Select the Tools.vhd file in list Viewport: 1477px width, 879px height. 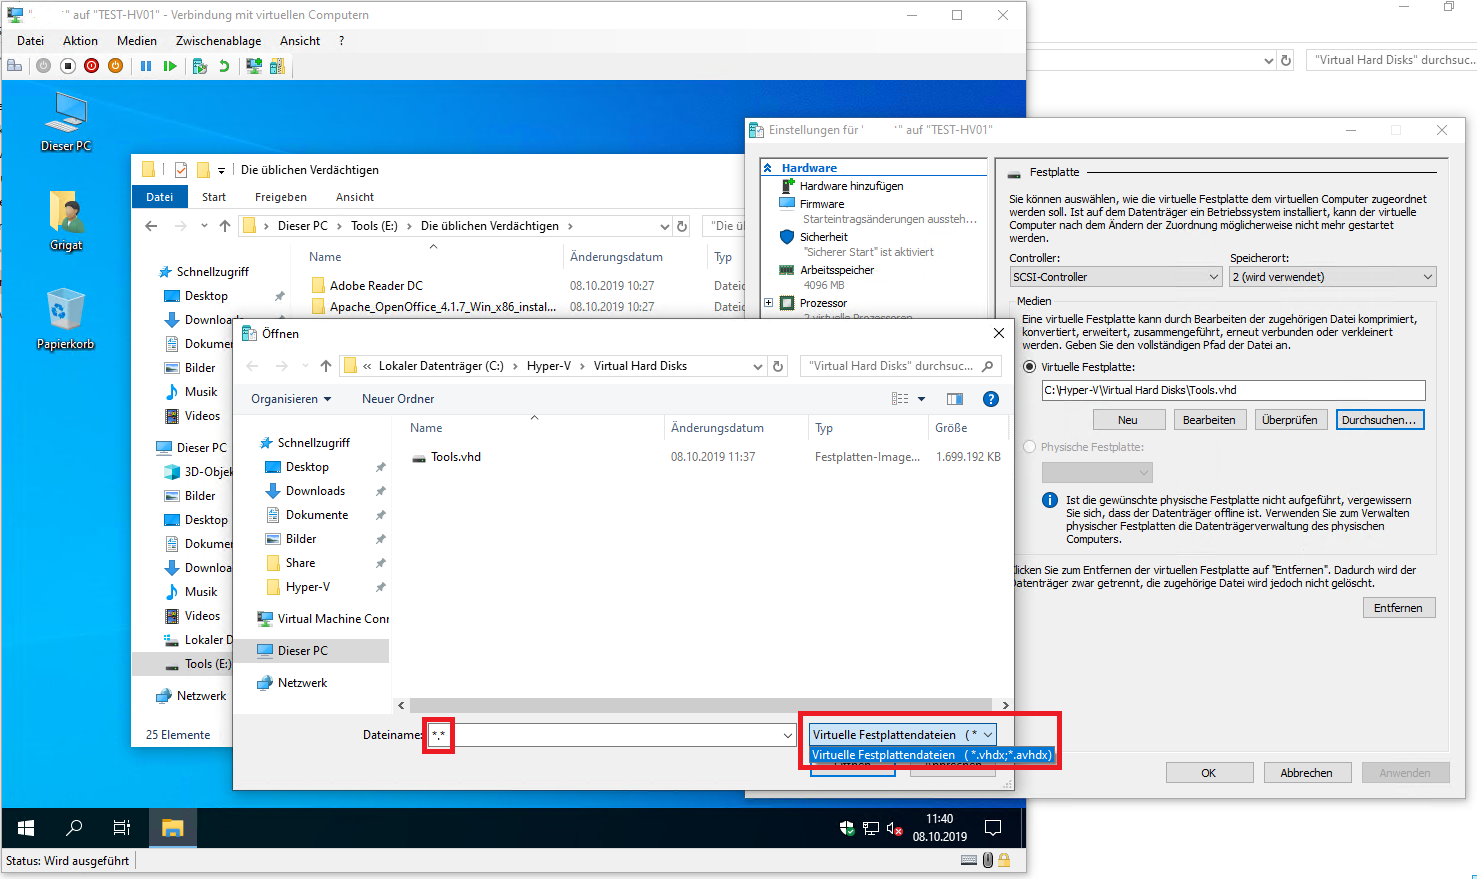click(x=456, y=457)
